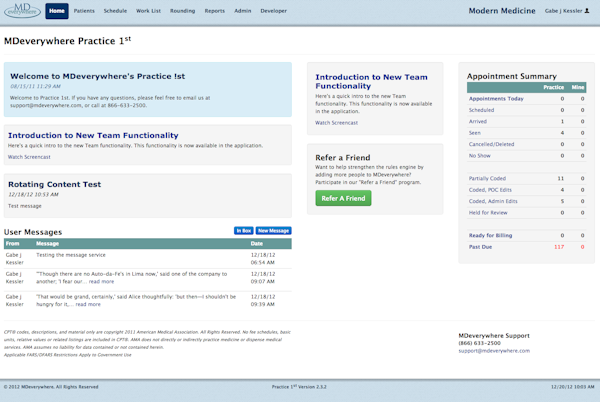Click the Mine column header

(x=578, y=87)
